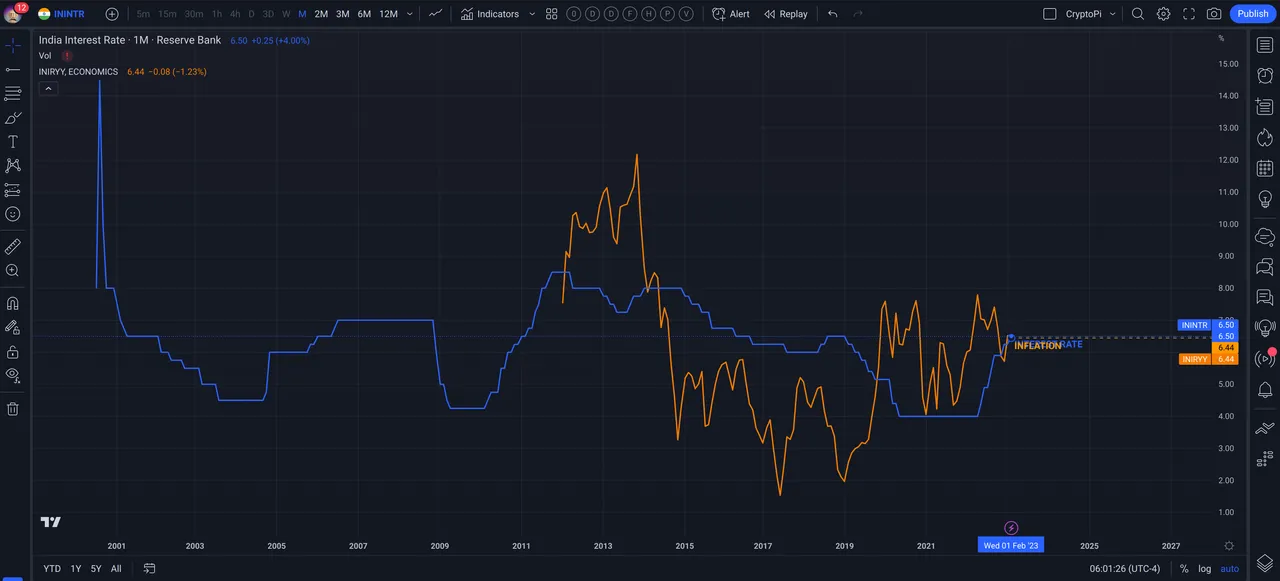Screen dimensions: 1280x581
Task: Open the hotlists flame panel
Action: coord(1265,137)
